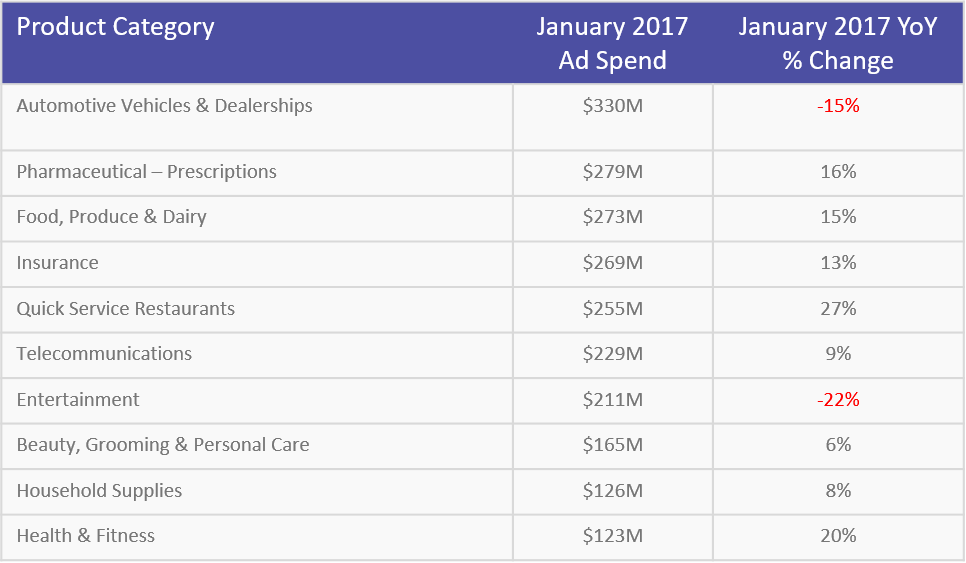
Task: Click the Telecommunications row label
Action: (x=104, y=354)
